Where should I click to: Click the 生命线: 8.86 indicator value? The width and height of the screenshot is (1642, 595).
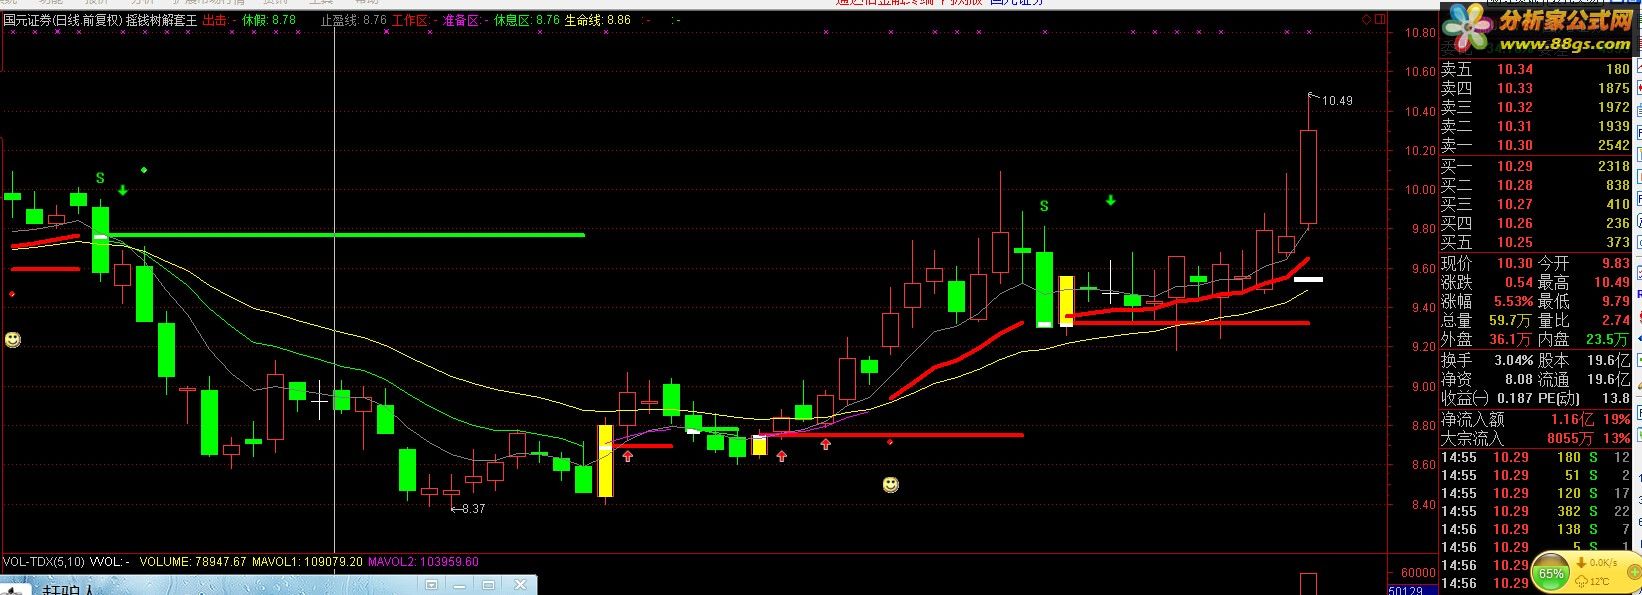(598, 20)
